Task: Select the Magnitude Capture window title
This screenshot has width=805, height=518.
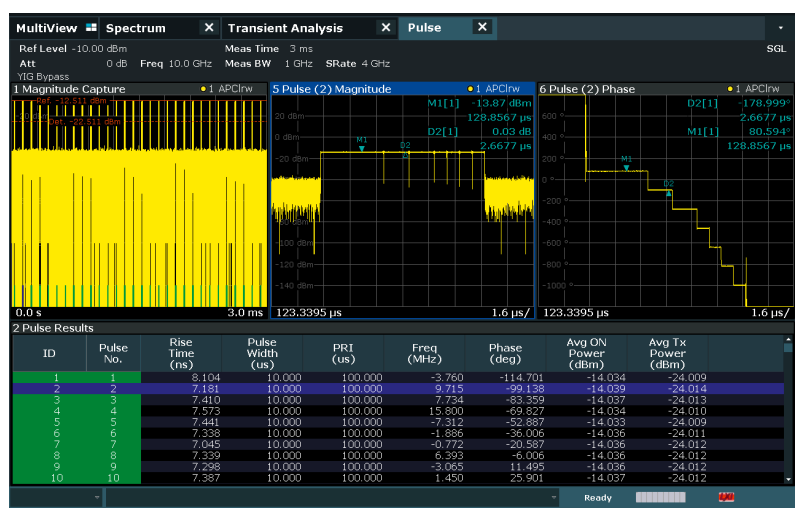Action: pos(69,89)
